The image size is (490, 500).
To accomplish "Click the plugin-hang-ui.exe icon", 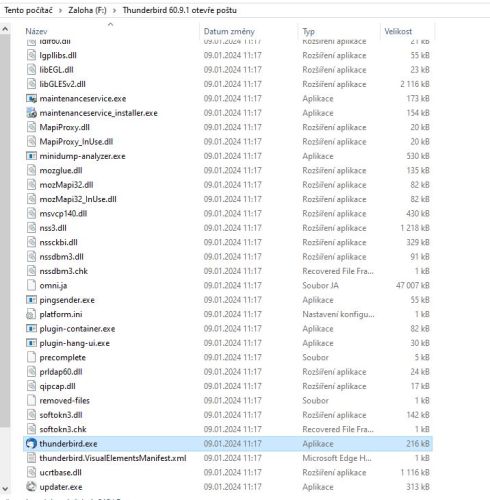I will (x=31, y=343).
